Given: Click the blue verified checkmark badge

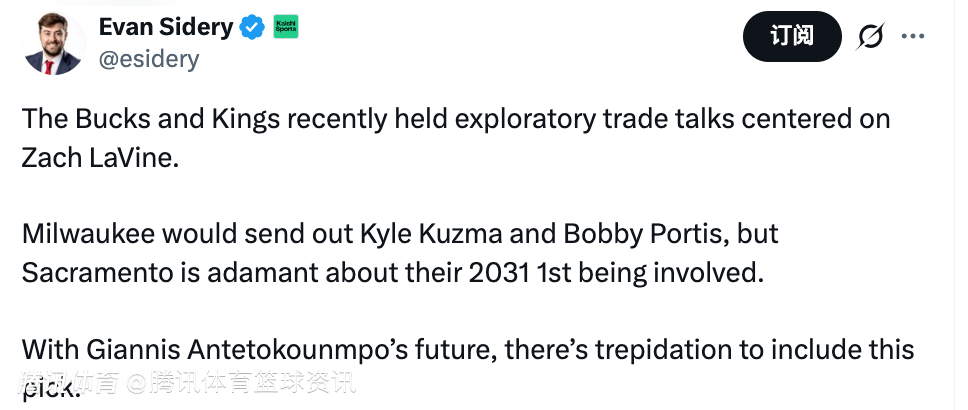Looking at the screenshot, I should click(251, 27).
